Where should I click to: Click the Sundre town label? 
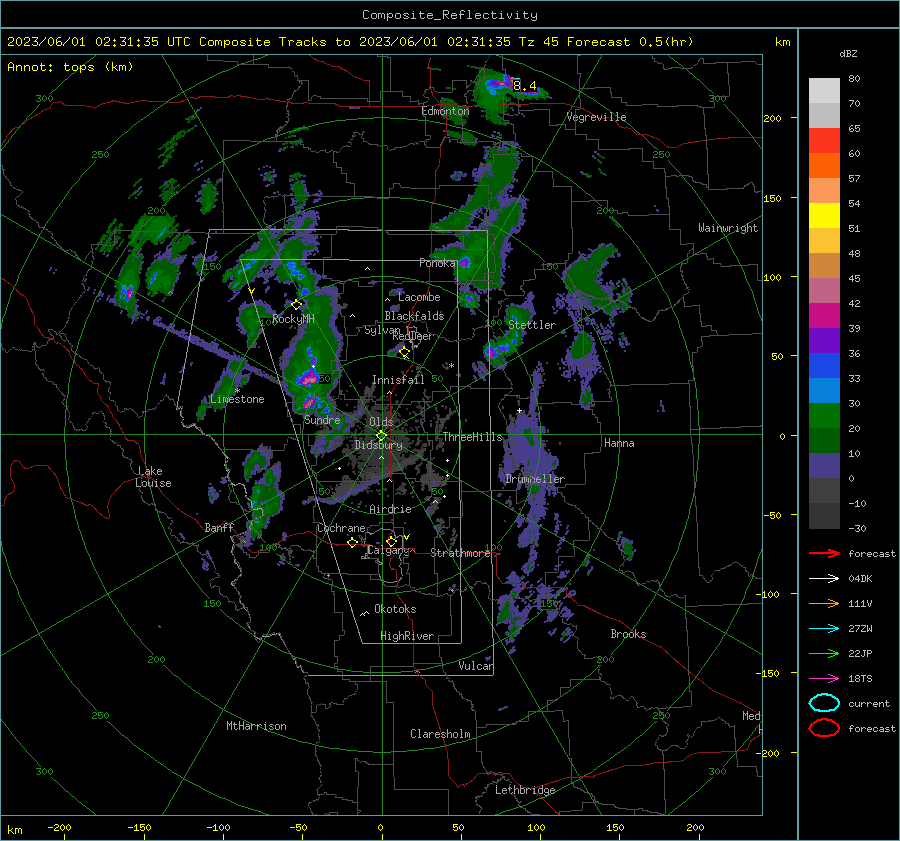tap(322, 420)
